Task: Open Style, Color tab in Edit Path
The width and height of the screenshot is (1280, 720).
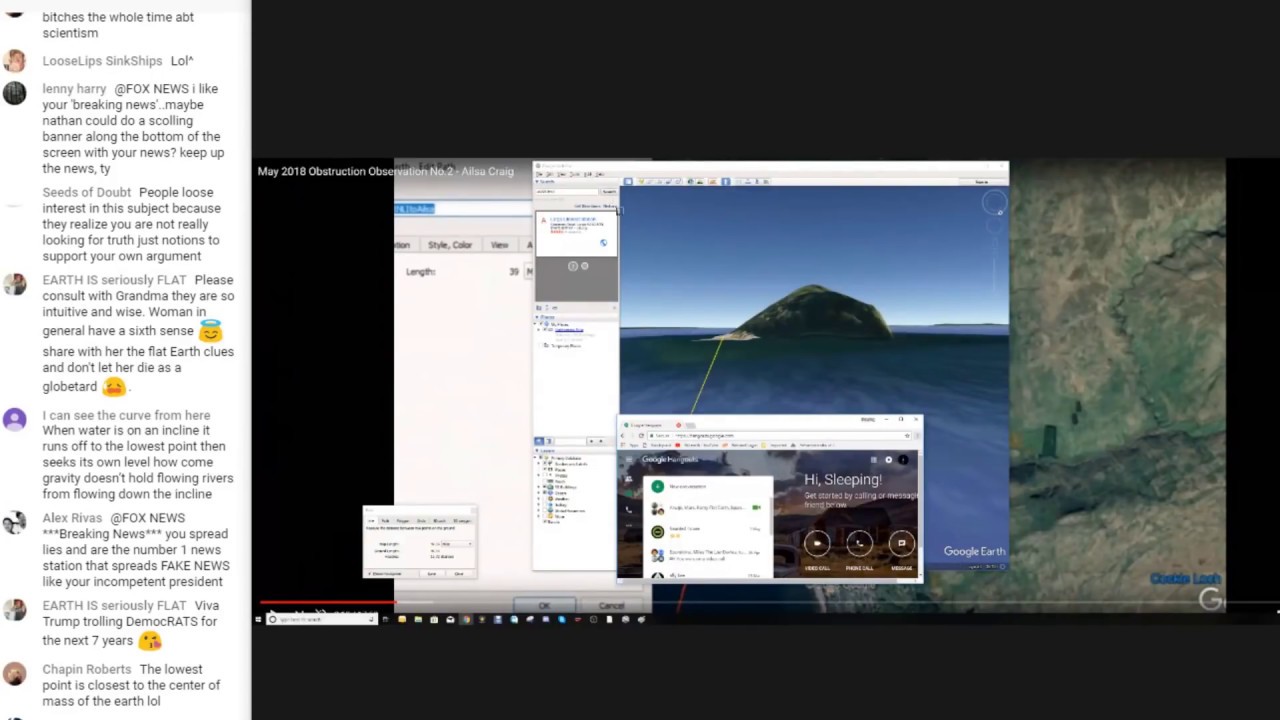Action: [450, 245]
